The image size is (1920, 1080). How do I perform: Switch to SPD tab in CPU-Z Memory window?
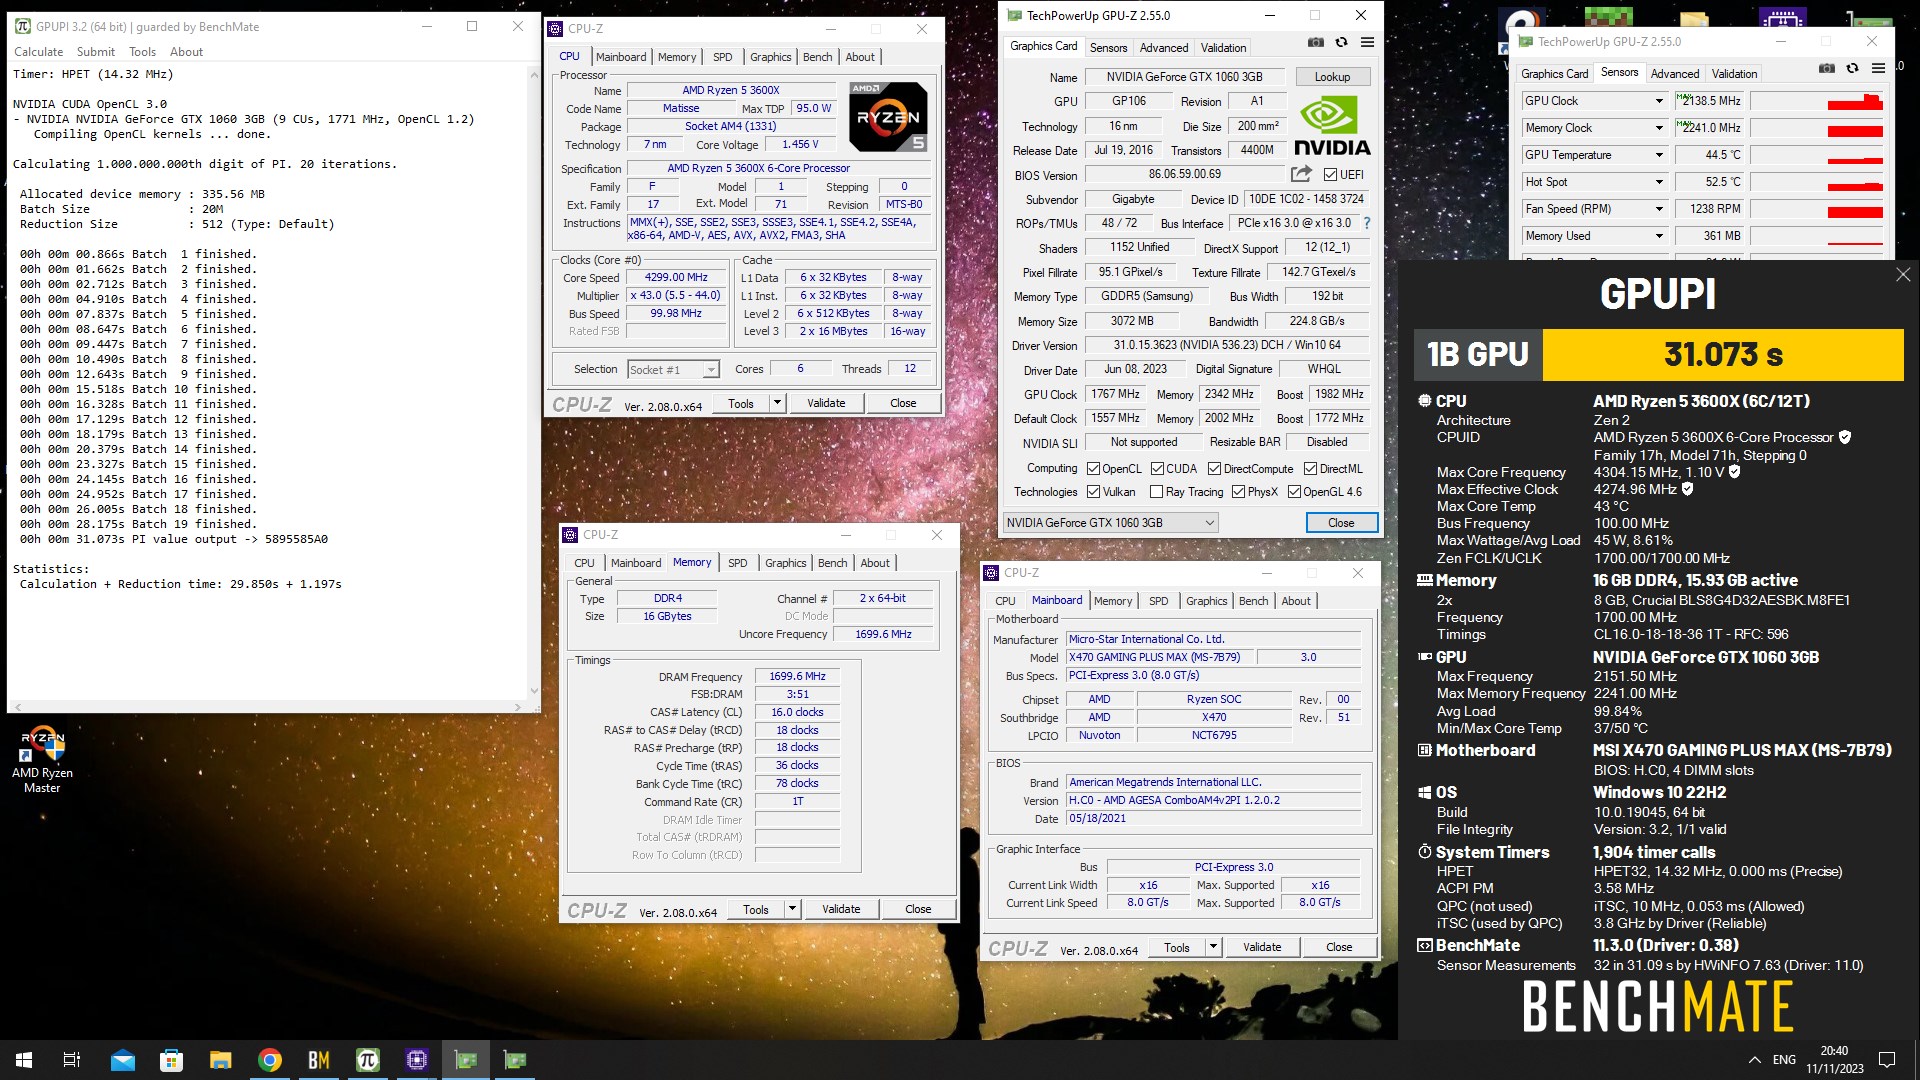coord(737,563)
